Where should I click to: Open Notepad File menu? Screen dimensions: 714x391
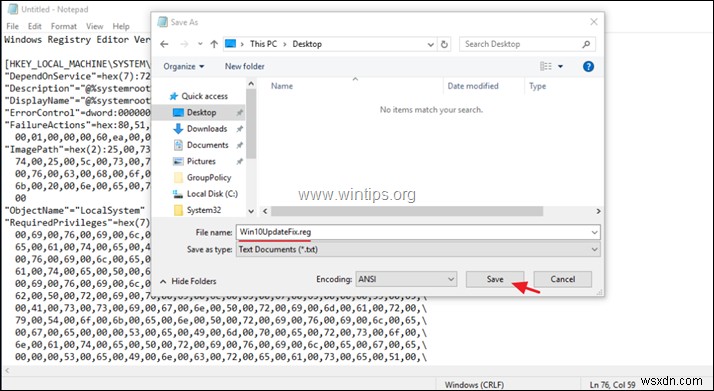[12, 26]
